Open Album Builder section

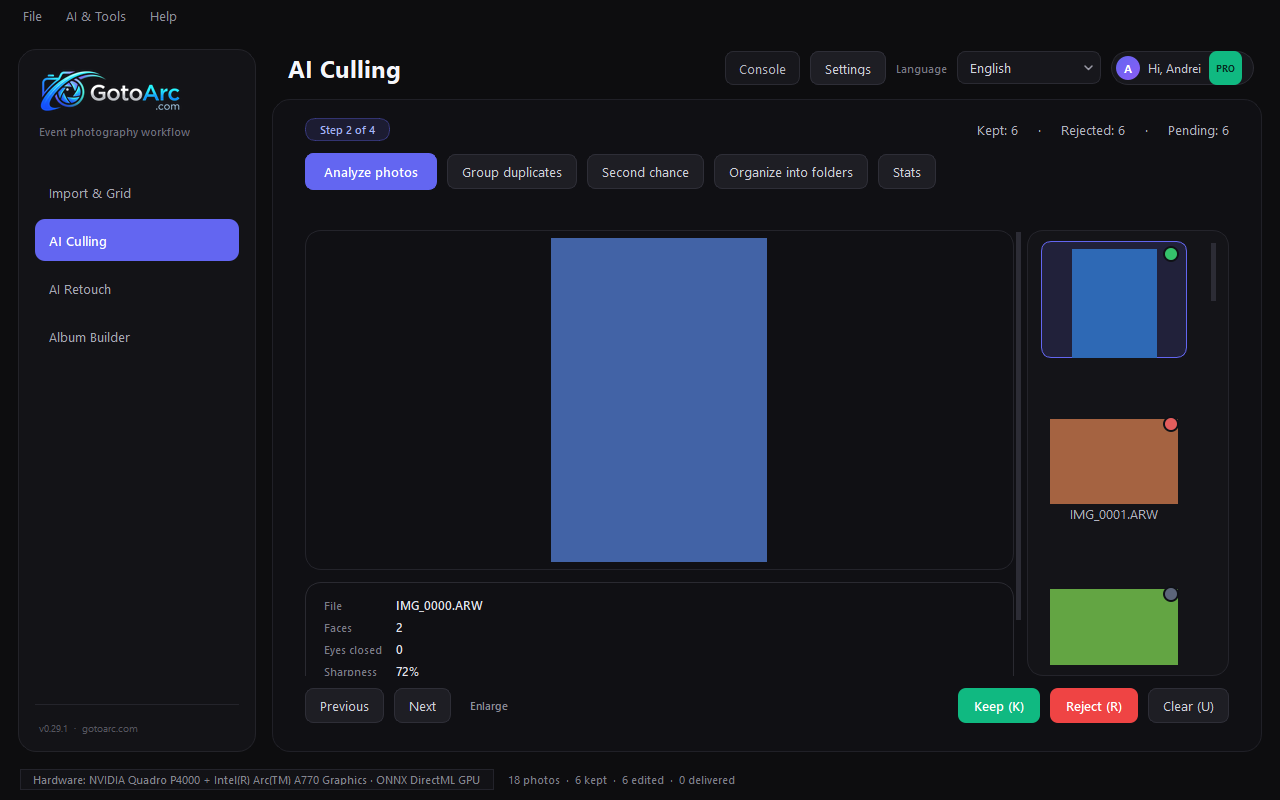tap(137, 337)
